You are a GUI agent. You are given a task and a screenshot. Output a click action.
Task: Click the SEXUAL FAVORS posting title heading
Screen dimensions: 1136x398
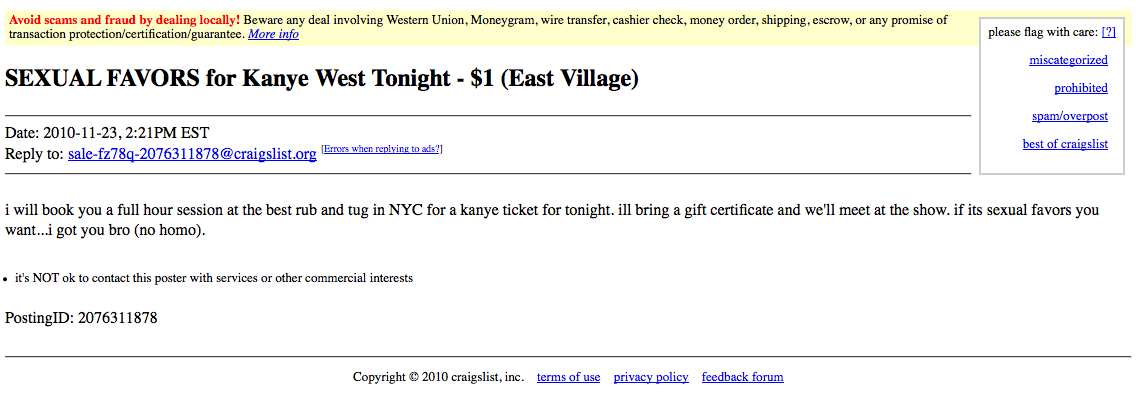pyautogui.click(x=322, y=78)
